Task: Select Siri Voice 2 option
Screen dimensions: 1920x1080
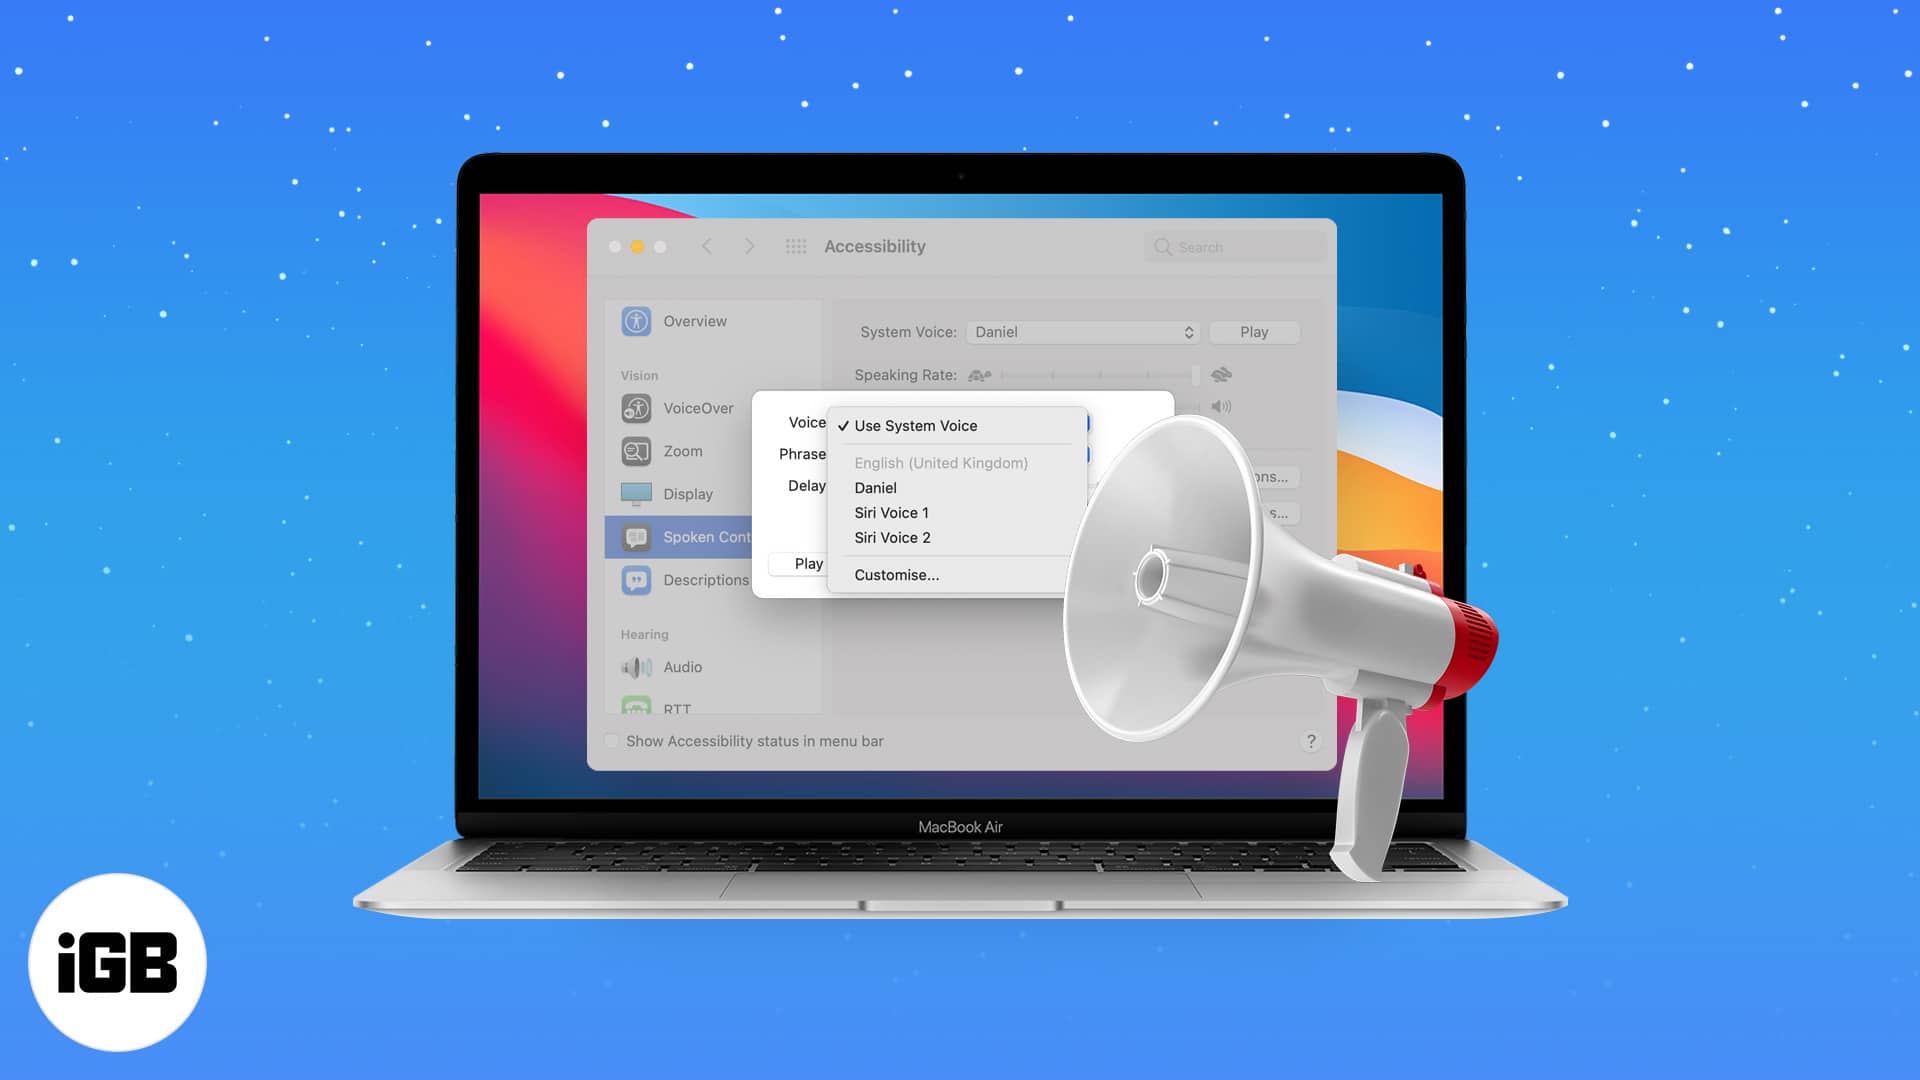Action: tap(891, 537)
